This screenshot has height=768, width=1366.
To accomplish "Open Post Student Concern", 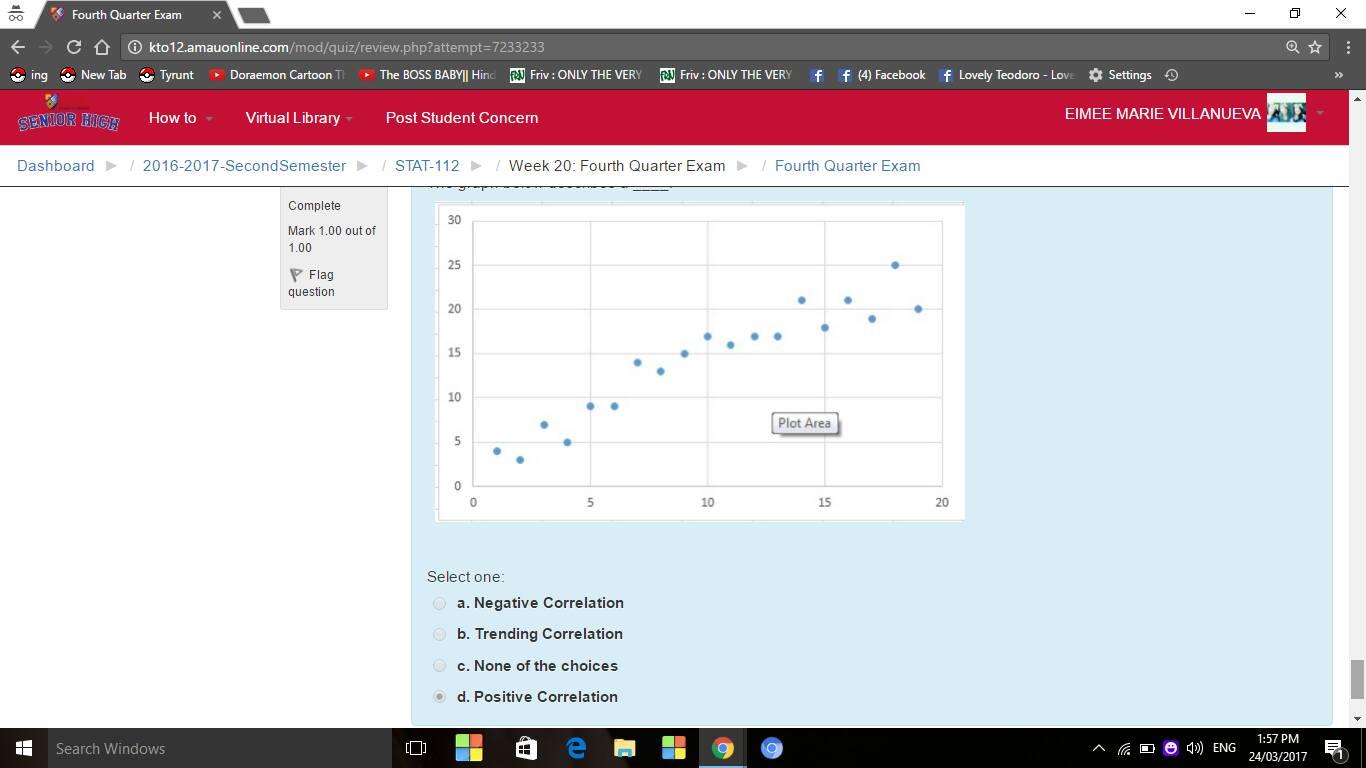I will [x=462, y=118].
